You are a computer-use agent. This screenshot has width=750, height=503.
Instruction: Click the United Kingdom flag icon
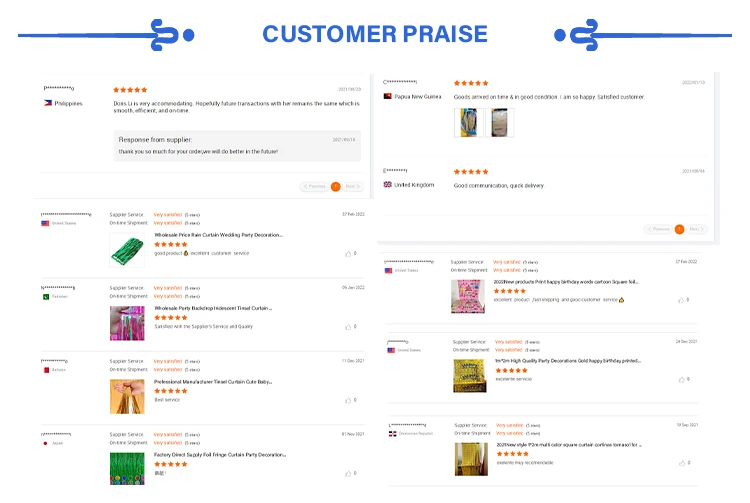click(388, 185)
